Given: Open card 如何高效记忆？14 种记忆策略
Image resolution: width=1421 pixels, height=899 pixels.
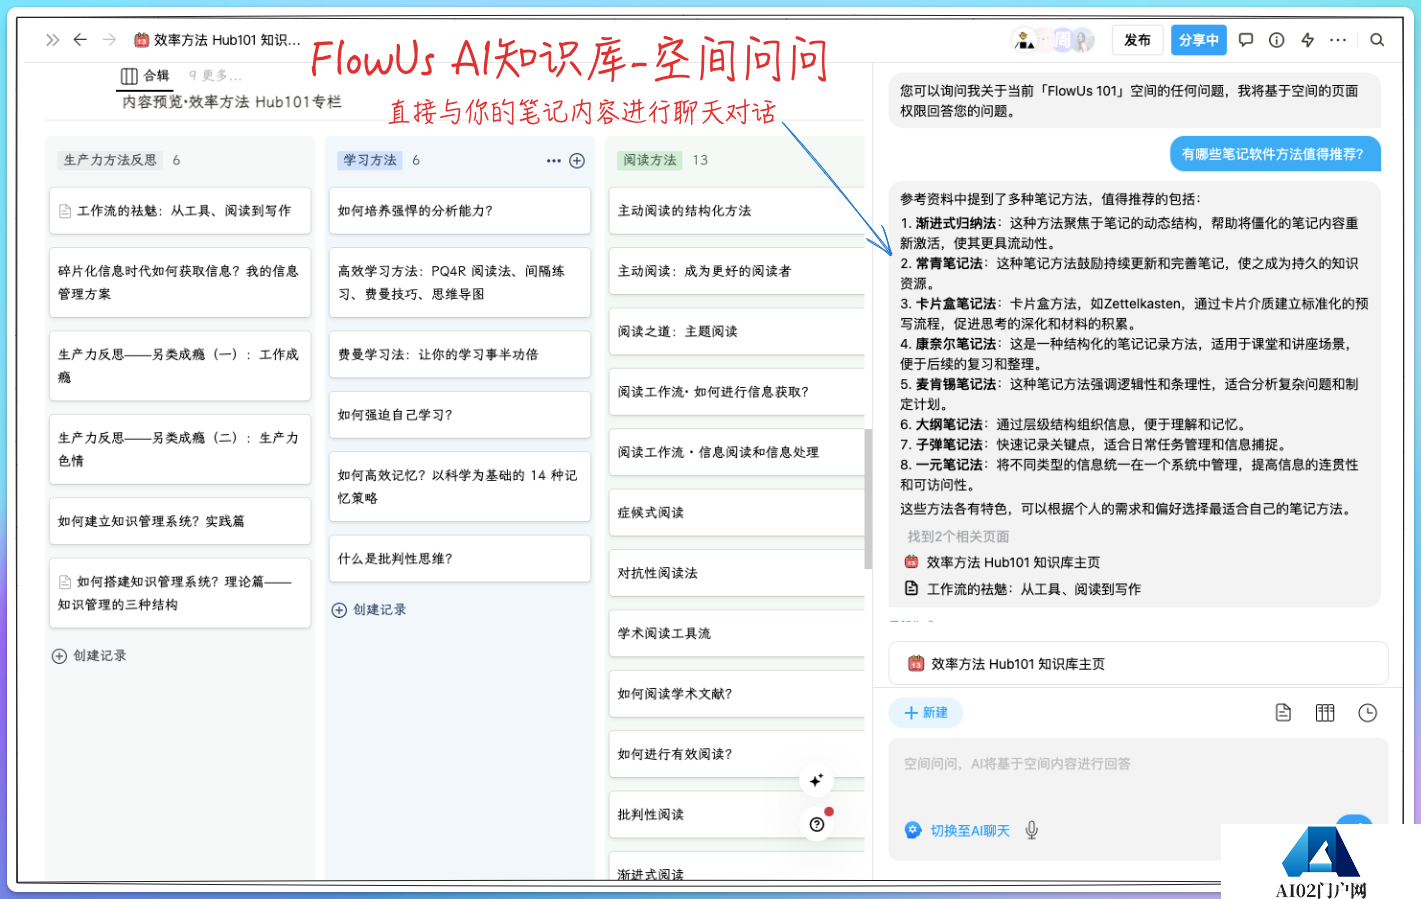Looking at the screenshot, I should pos(460,487).
